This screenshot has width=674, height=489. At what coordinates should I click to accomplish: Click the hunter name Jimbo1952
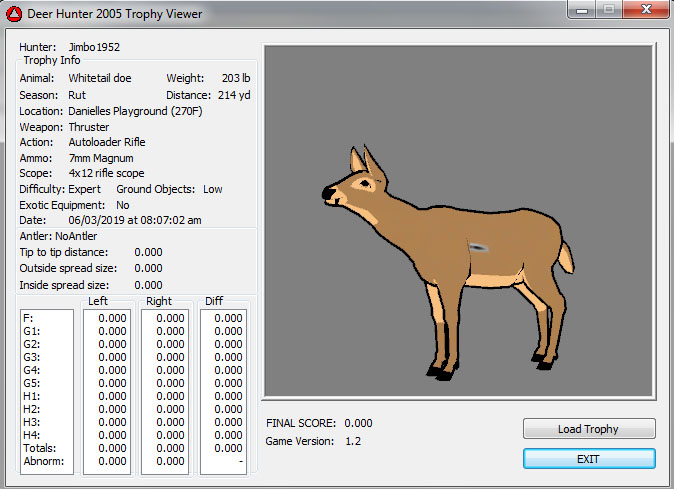pyautogui.click(x=95, y=47)
